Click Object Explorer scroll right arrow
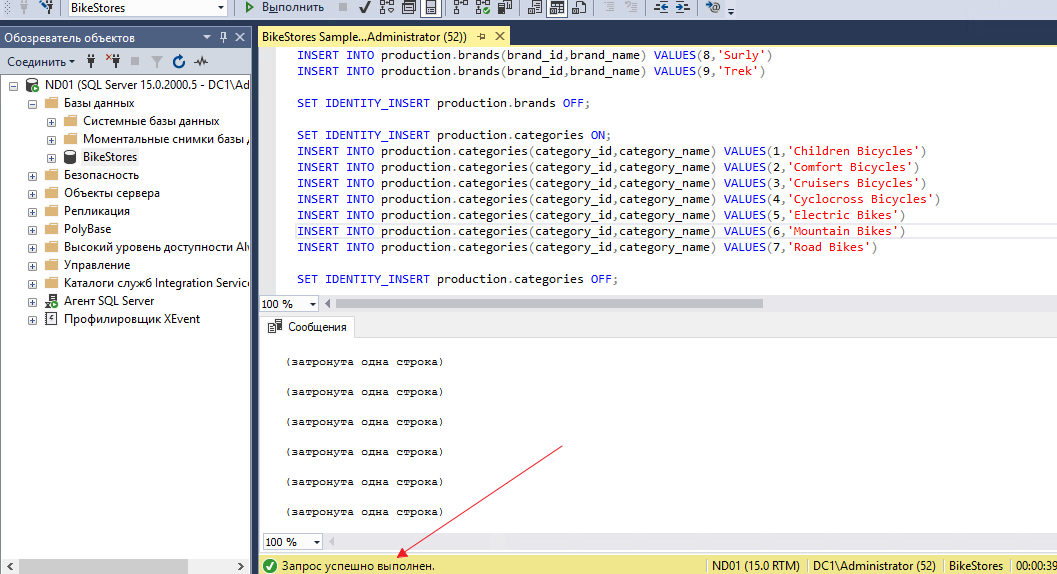Viewport: 1057px width, 574px height. 241,566
